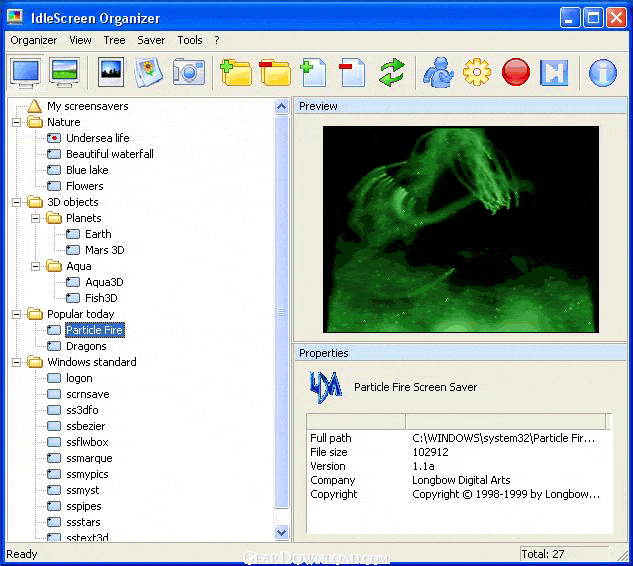633x566 pixels.
Task: Click the IdleScreen Organizer title bar icon
Action: pos(15,18)
